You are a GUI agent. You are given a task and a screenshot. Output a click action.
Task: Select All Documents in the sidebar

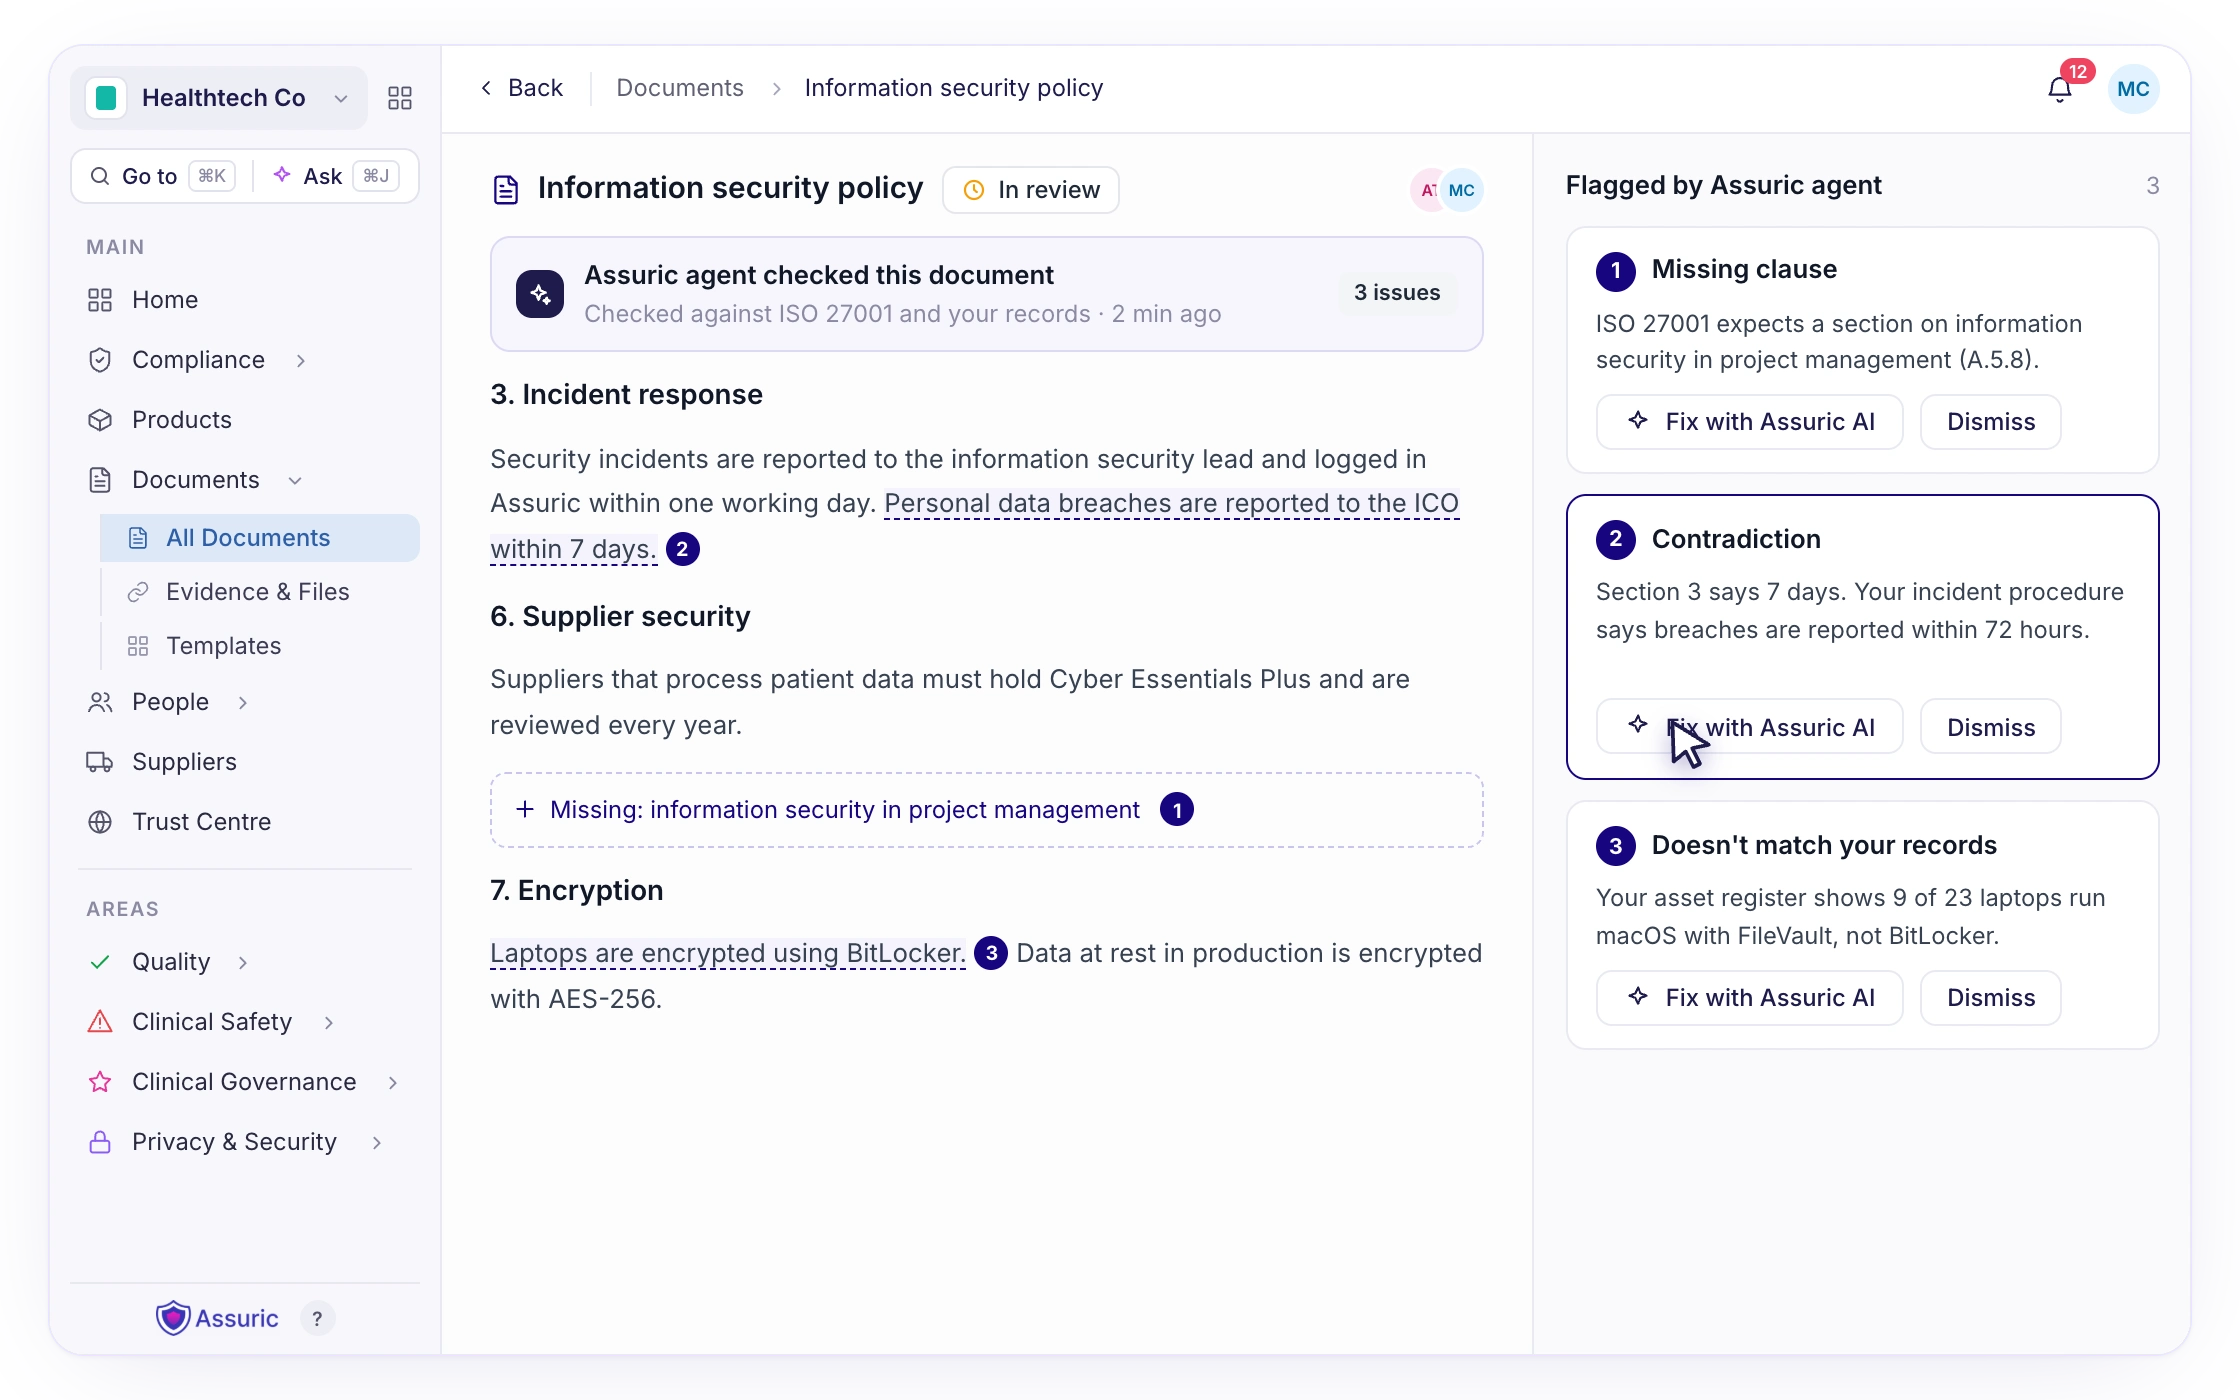260,538
